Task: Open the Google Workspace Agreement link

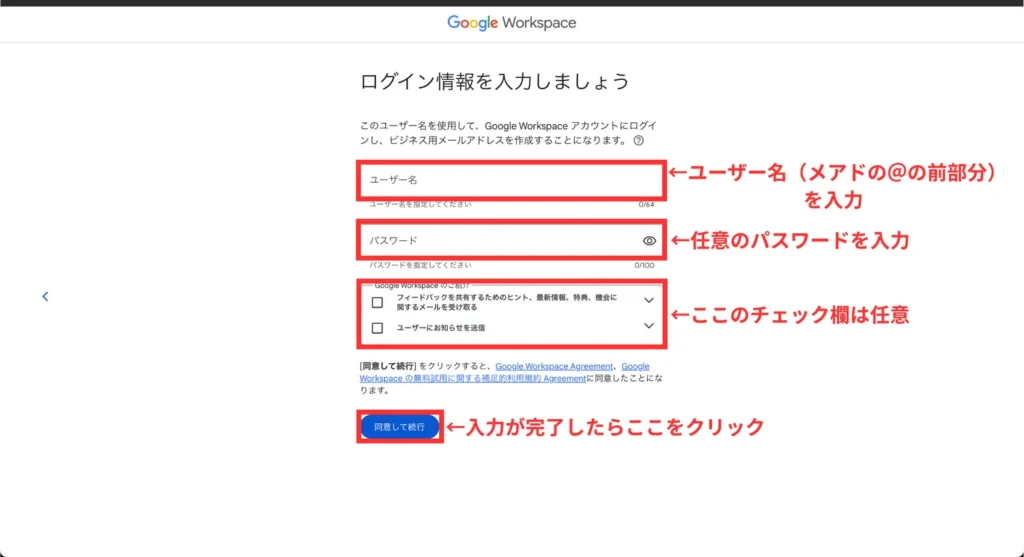Action: [554, 367]
